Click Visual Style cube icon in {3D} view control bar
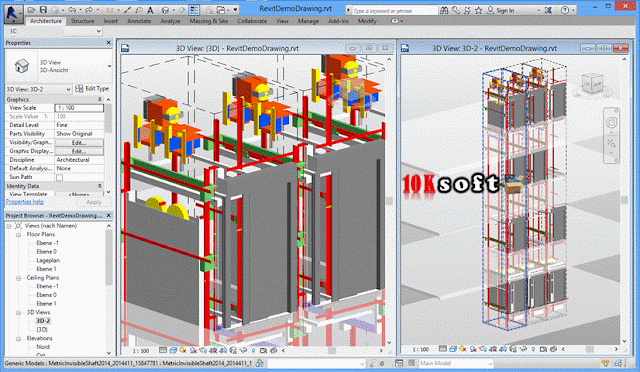The image size is (640, 372). [x=173, y=350]
